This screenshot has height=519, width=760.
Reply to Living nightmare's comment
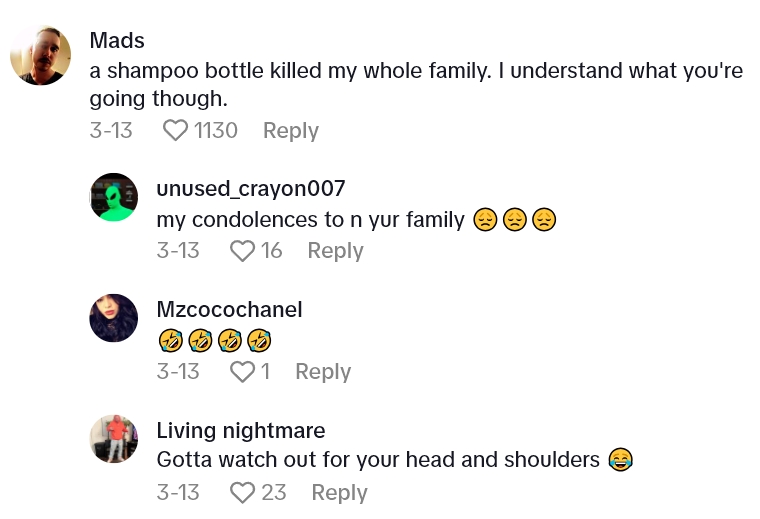[x=339, y=493]
